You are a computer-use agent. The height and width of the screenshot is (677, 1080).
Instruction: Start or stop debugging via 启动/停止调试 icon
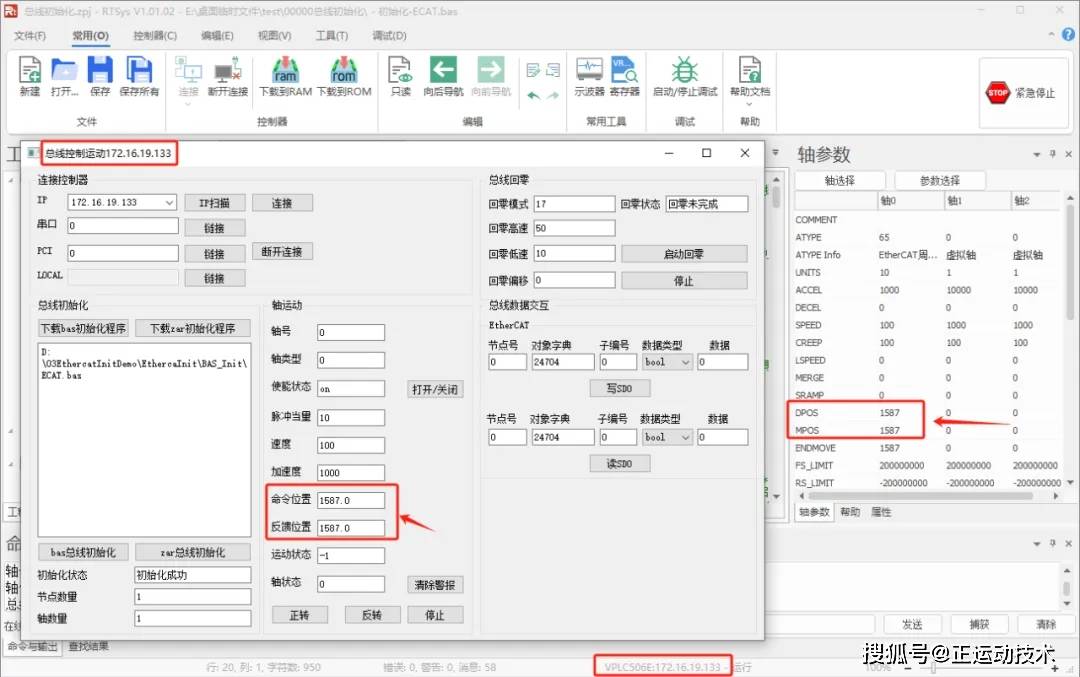click(x=684, y=75)
